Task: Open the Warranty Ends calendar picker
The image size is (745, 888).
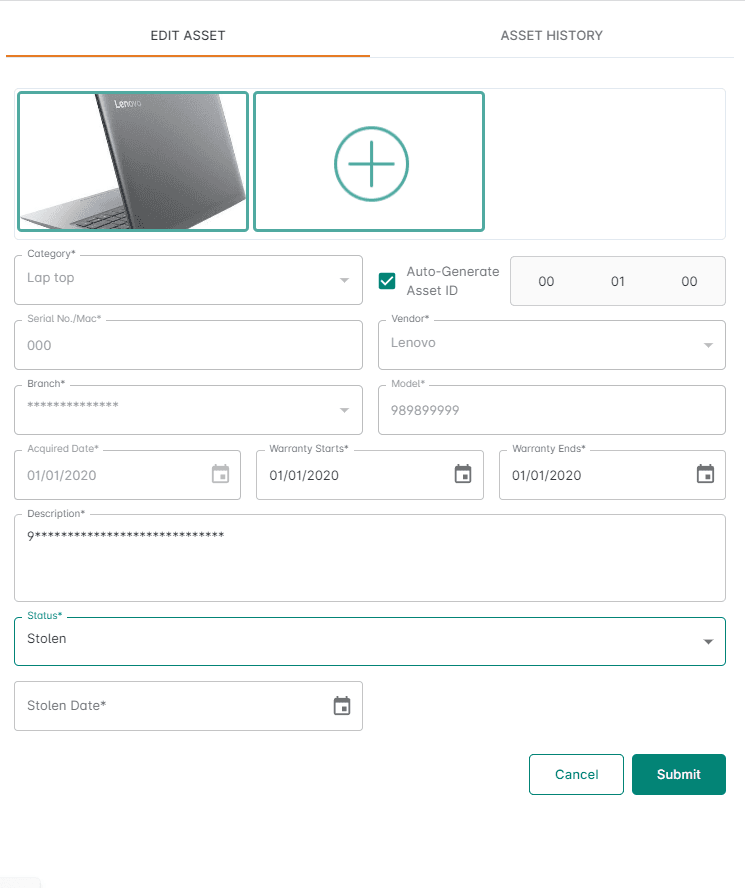Action: [x=706, y=474]
